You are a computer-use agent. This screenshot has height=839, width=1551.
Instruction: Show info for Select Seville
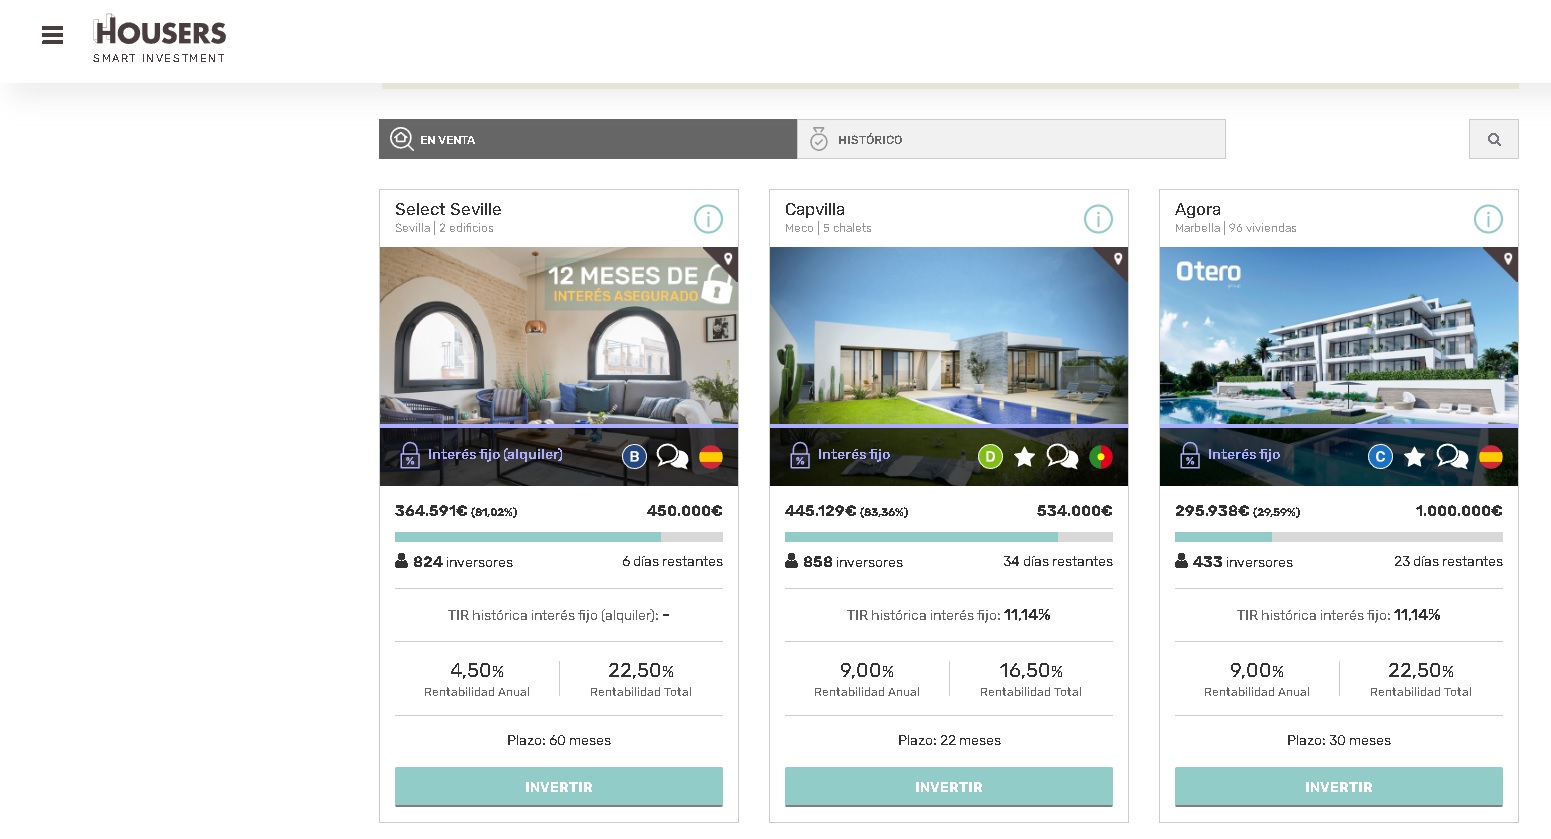(708, 219)
